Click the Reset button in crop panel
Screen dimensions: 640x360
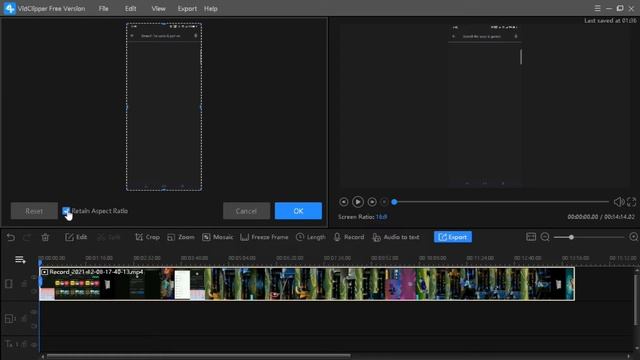[x=34, y=211]
